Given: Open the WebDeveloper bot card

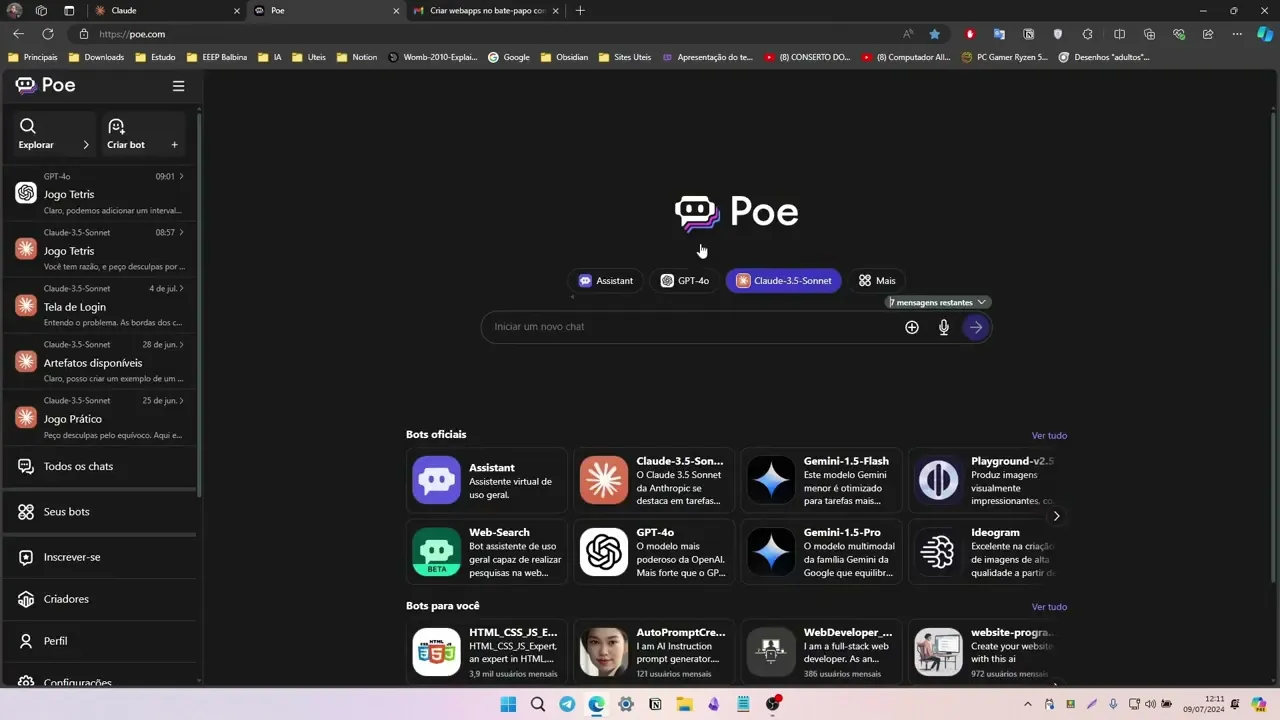Looking at the screenshot, I should pos(821,652).
